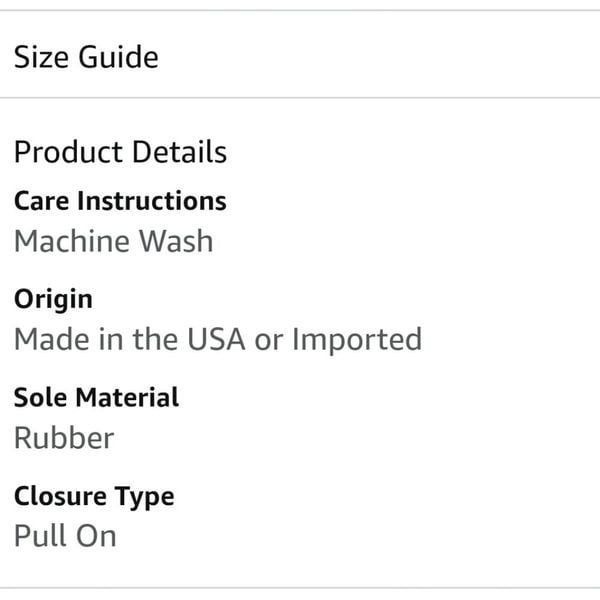Image resolution: width=600 pixels, height=600 pixels.
Task: Click the word "Wash" under Care Instructions
Action: pos(176,241)
